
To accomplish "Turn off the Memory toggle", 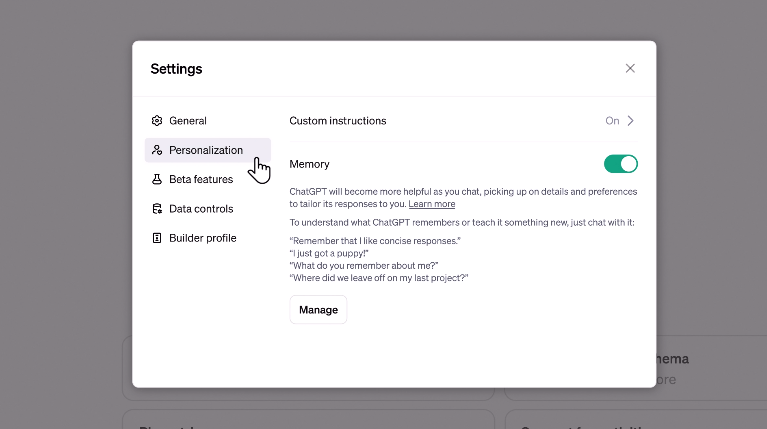I will tap(621, 164).
